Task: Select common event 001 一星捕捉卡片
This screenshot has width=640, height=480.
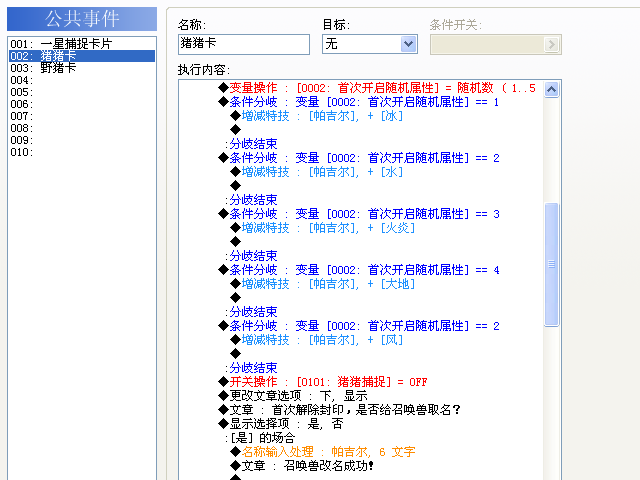Action: [x=82, y=44]
